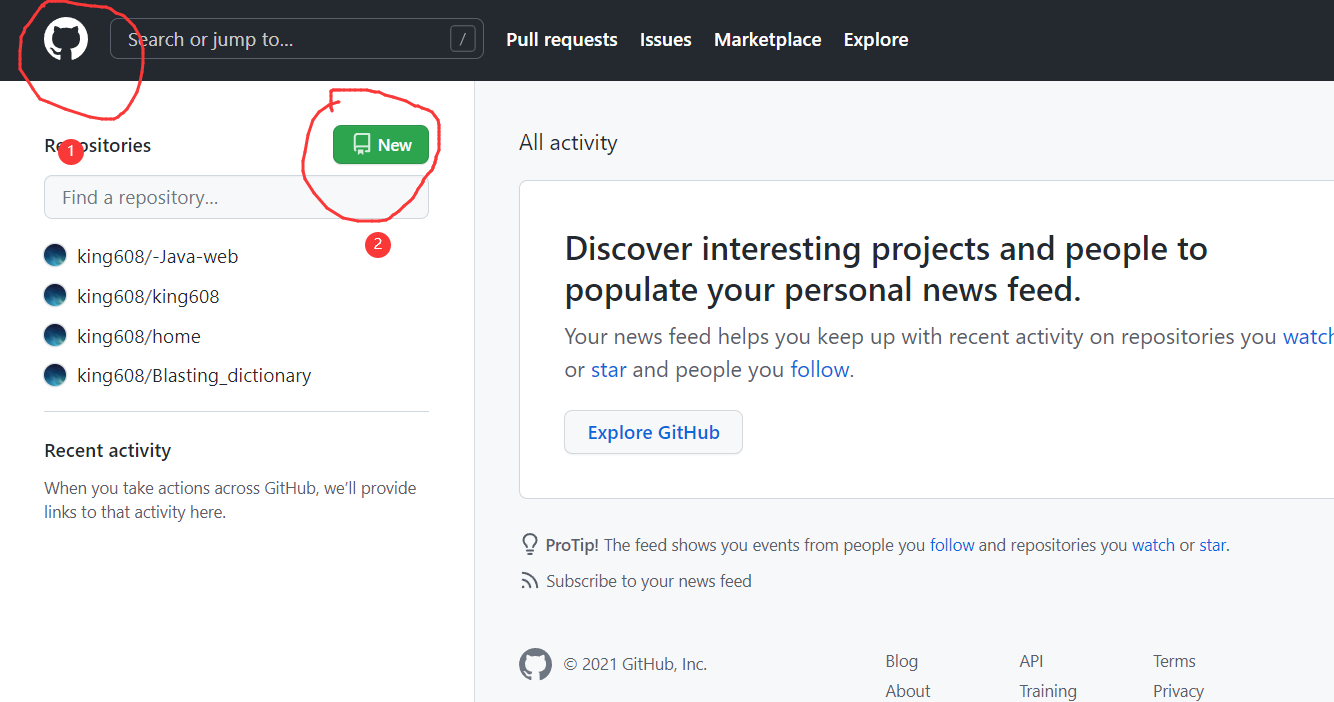Open the Privacy footer link
Image resolution: width=1334 pixels, height=702 pixels.
(x=1178, y=691)
